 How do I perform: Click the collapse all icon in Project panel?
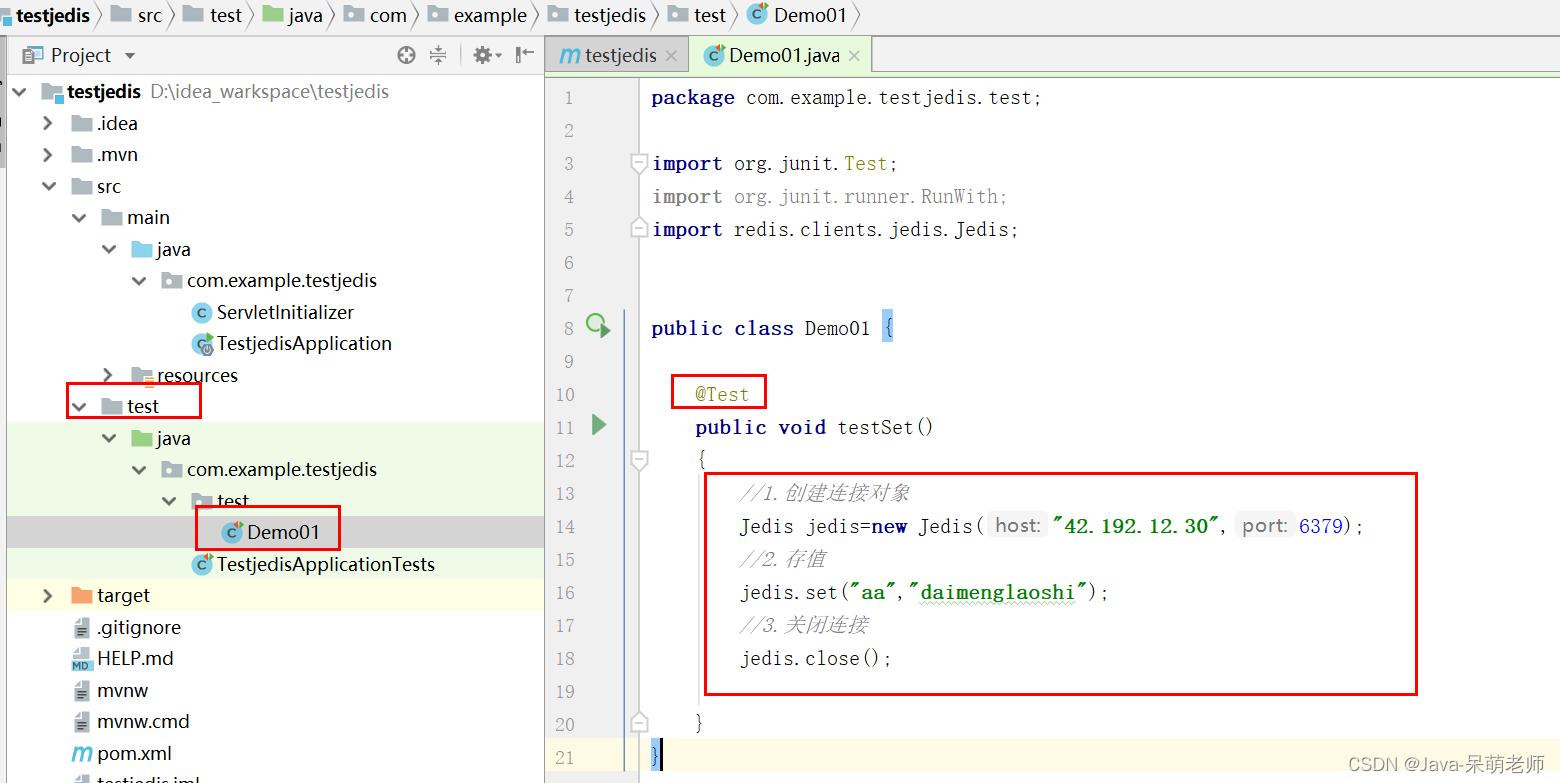click(x=438, y=55)
